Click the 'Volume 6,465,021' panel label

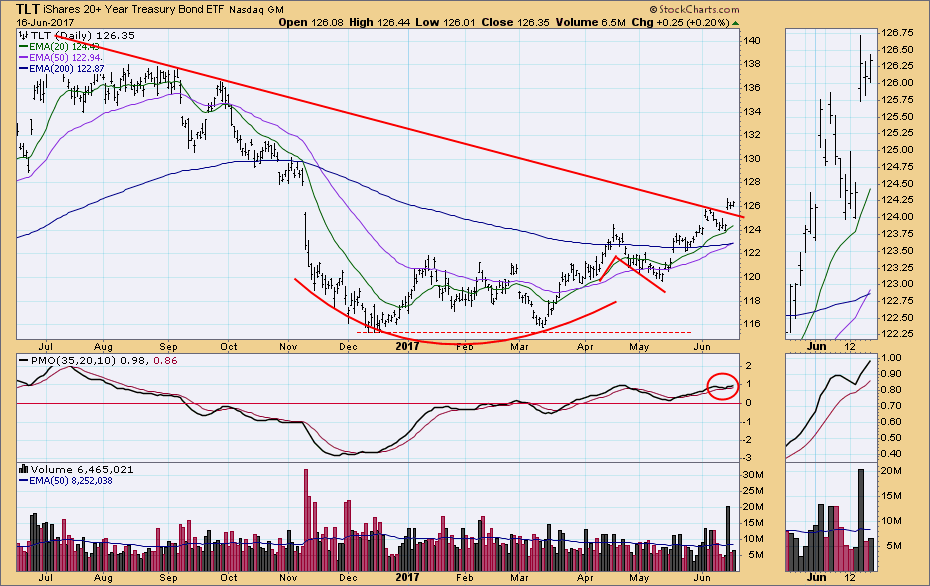click(82, 469)
